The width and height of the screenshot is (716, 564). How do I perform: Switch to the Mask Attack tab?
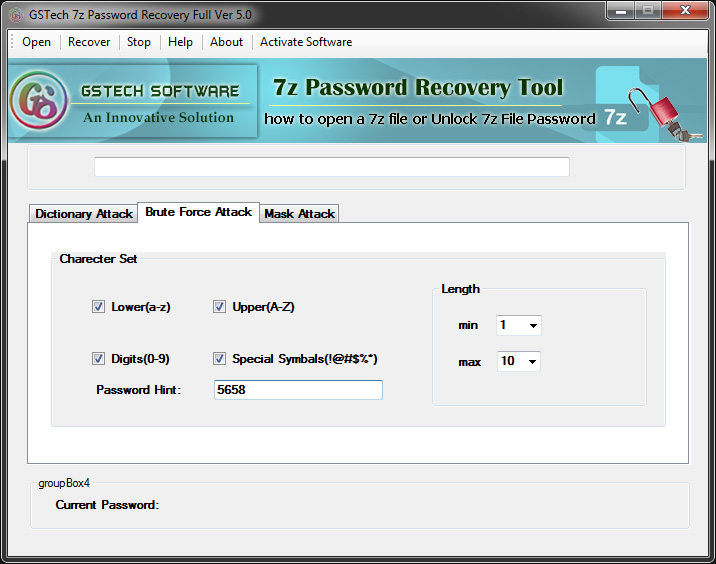tap(300, 214)
